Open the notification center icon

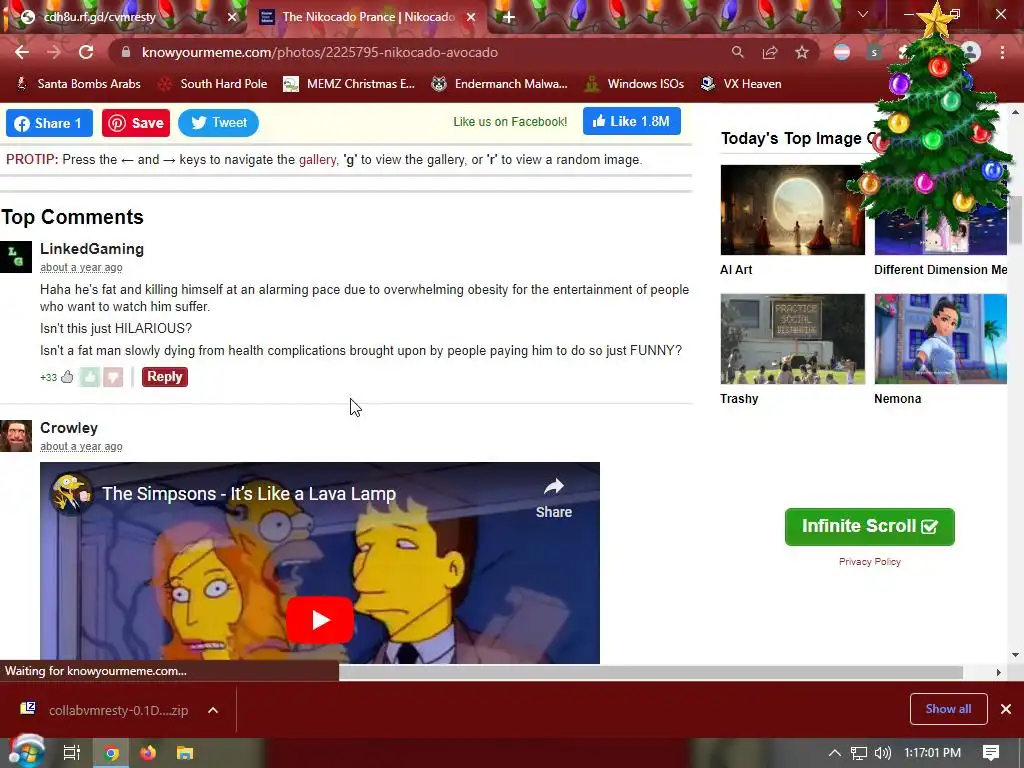point(991,753)
